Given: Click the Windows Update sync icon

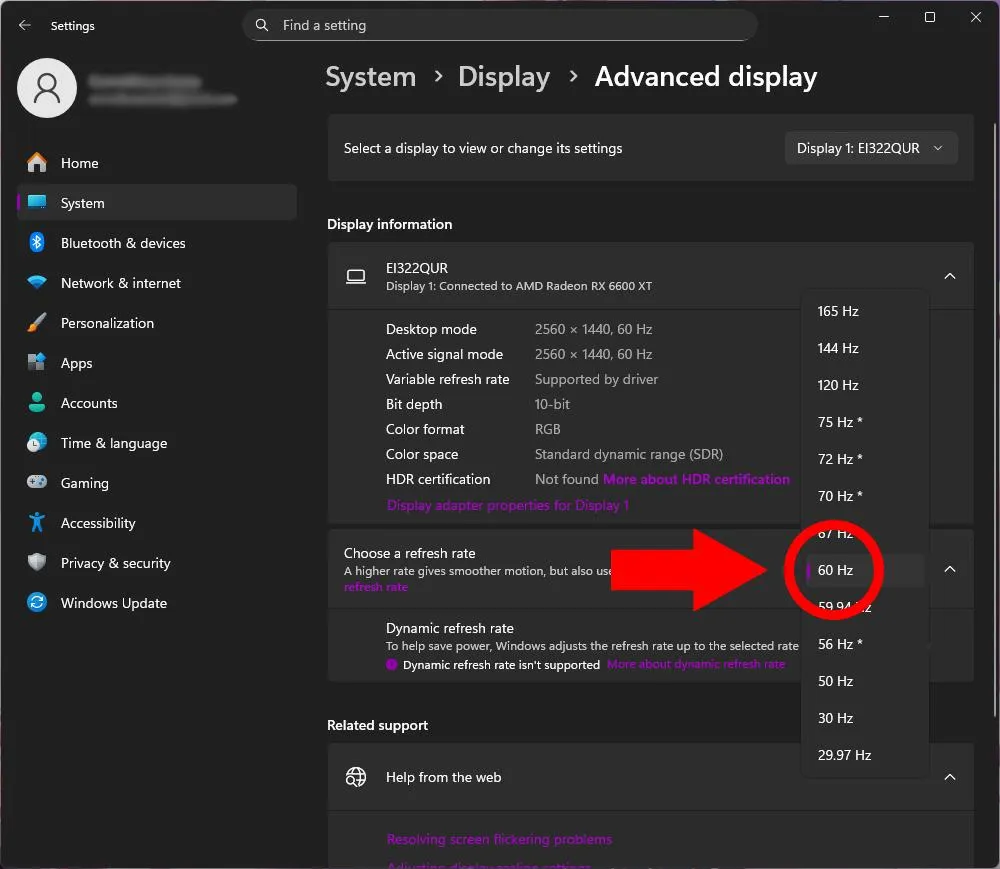Looking at the screenshot, I should [x=37, y=602].
